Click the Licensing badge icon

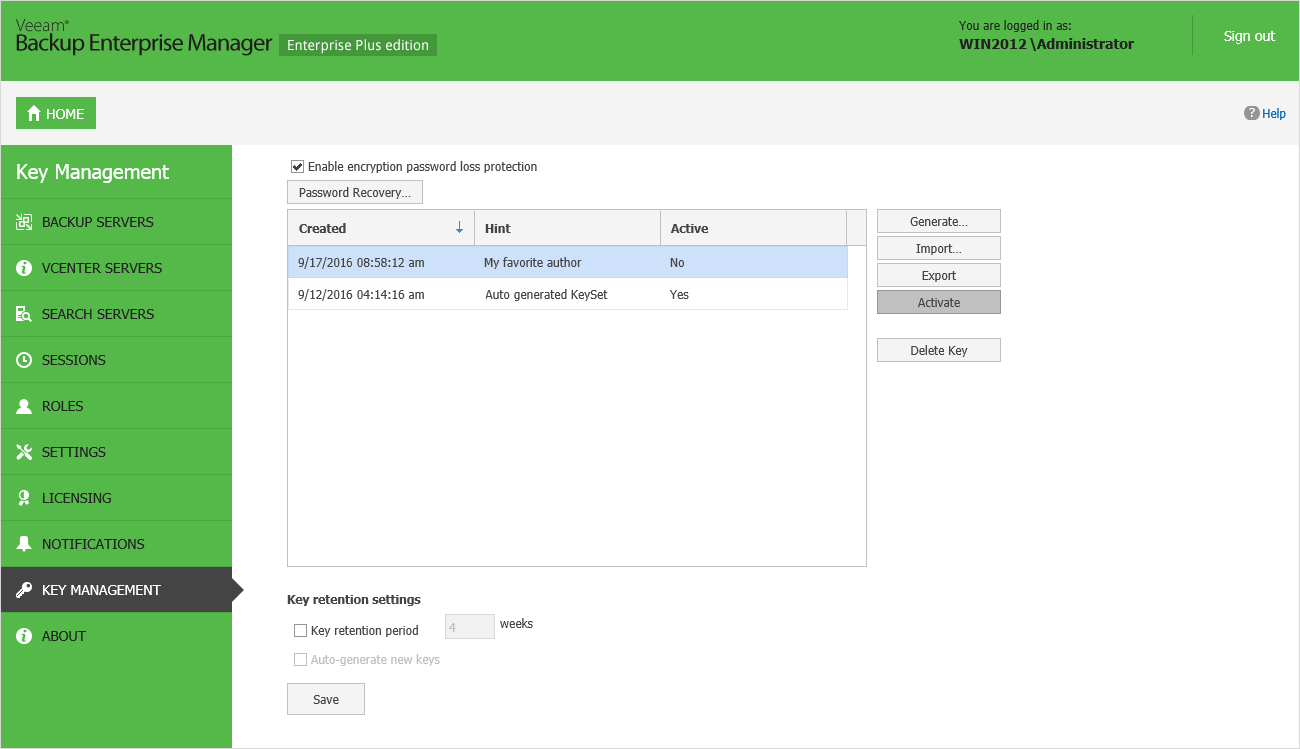[24, 498]
